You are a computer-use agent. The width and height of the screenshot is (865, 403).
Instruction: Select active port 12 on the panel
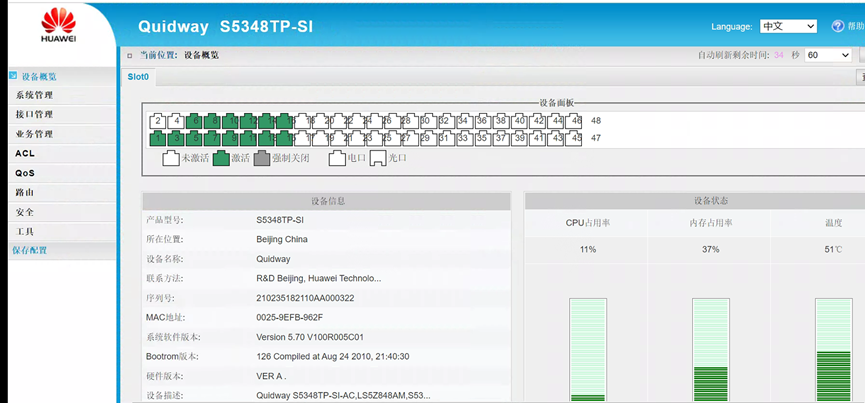pyautogui.click(x=249, y=121)
